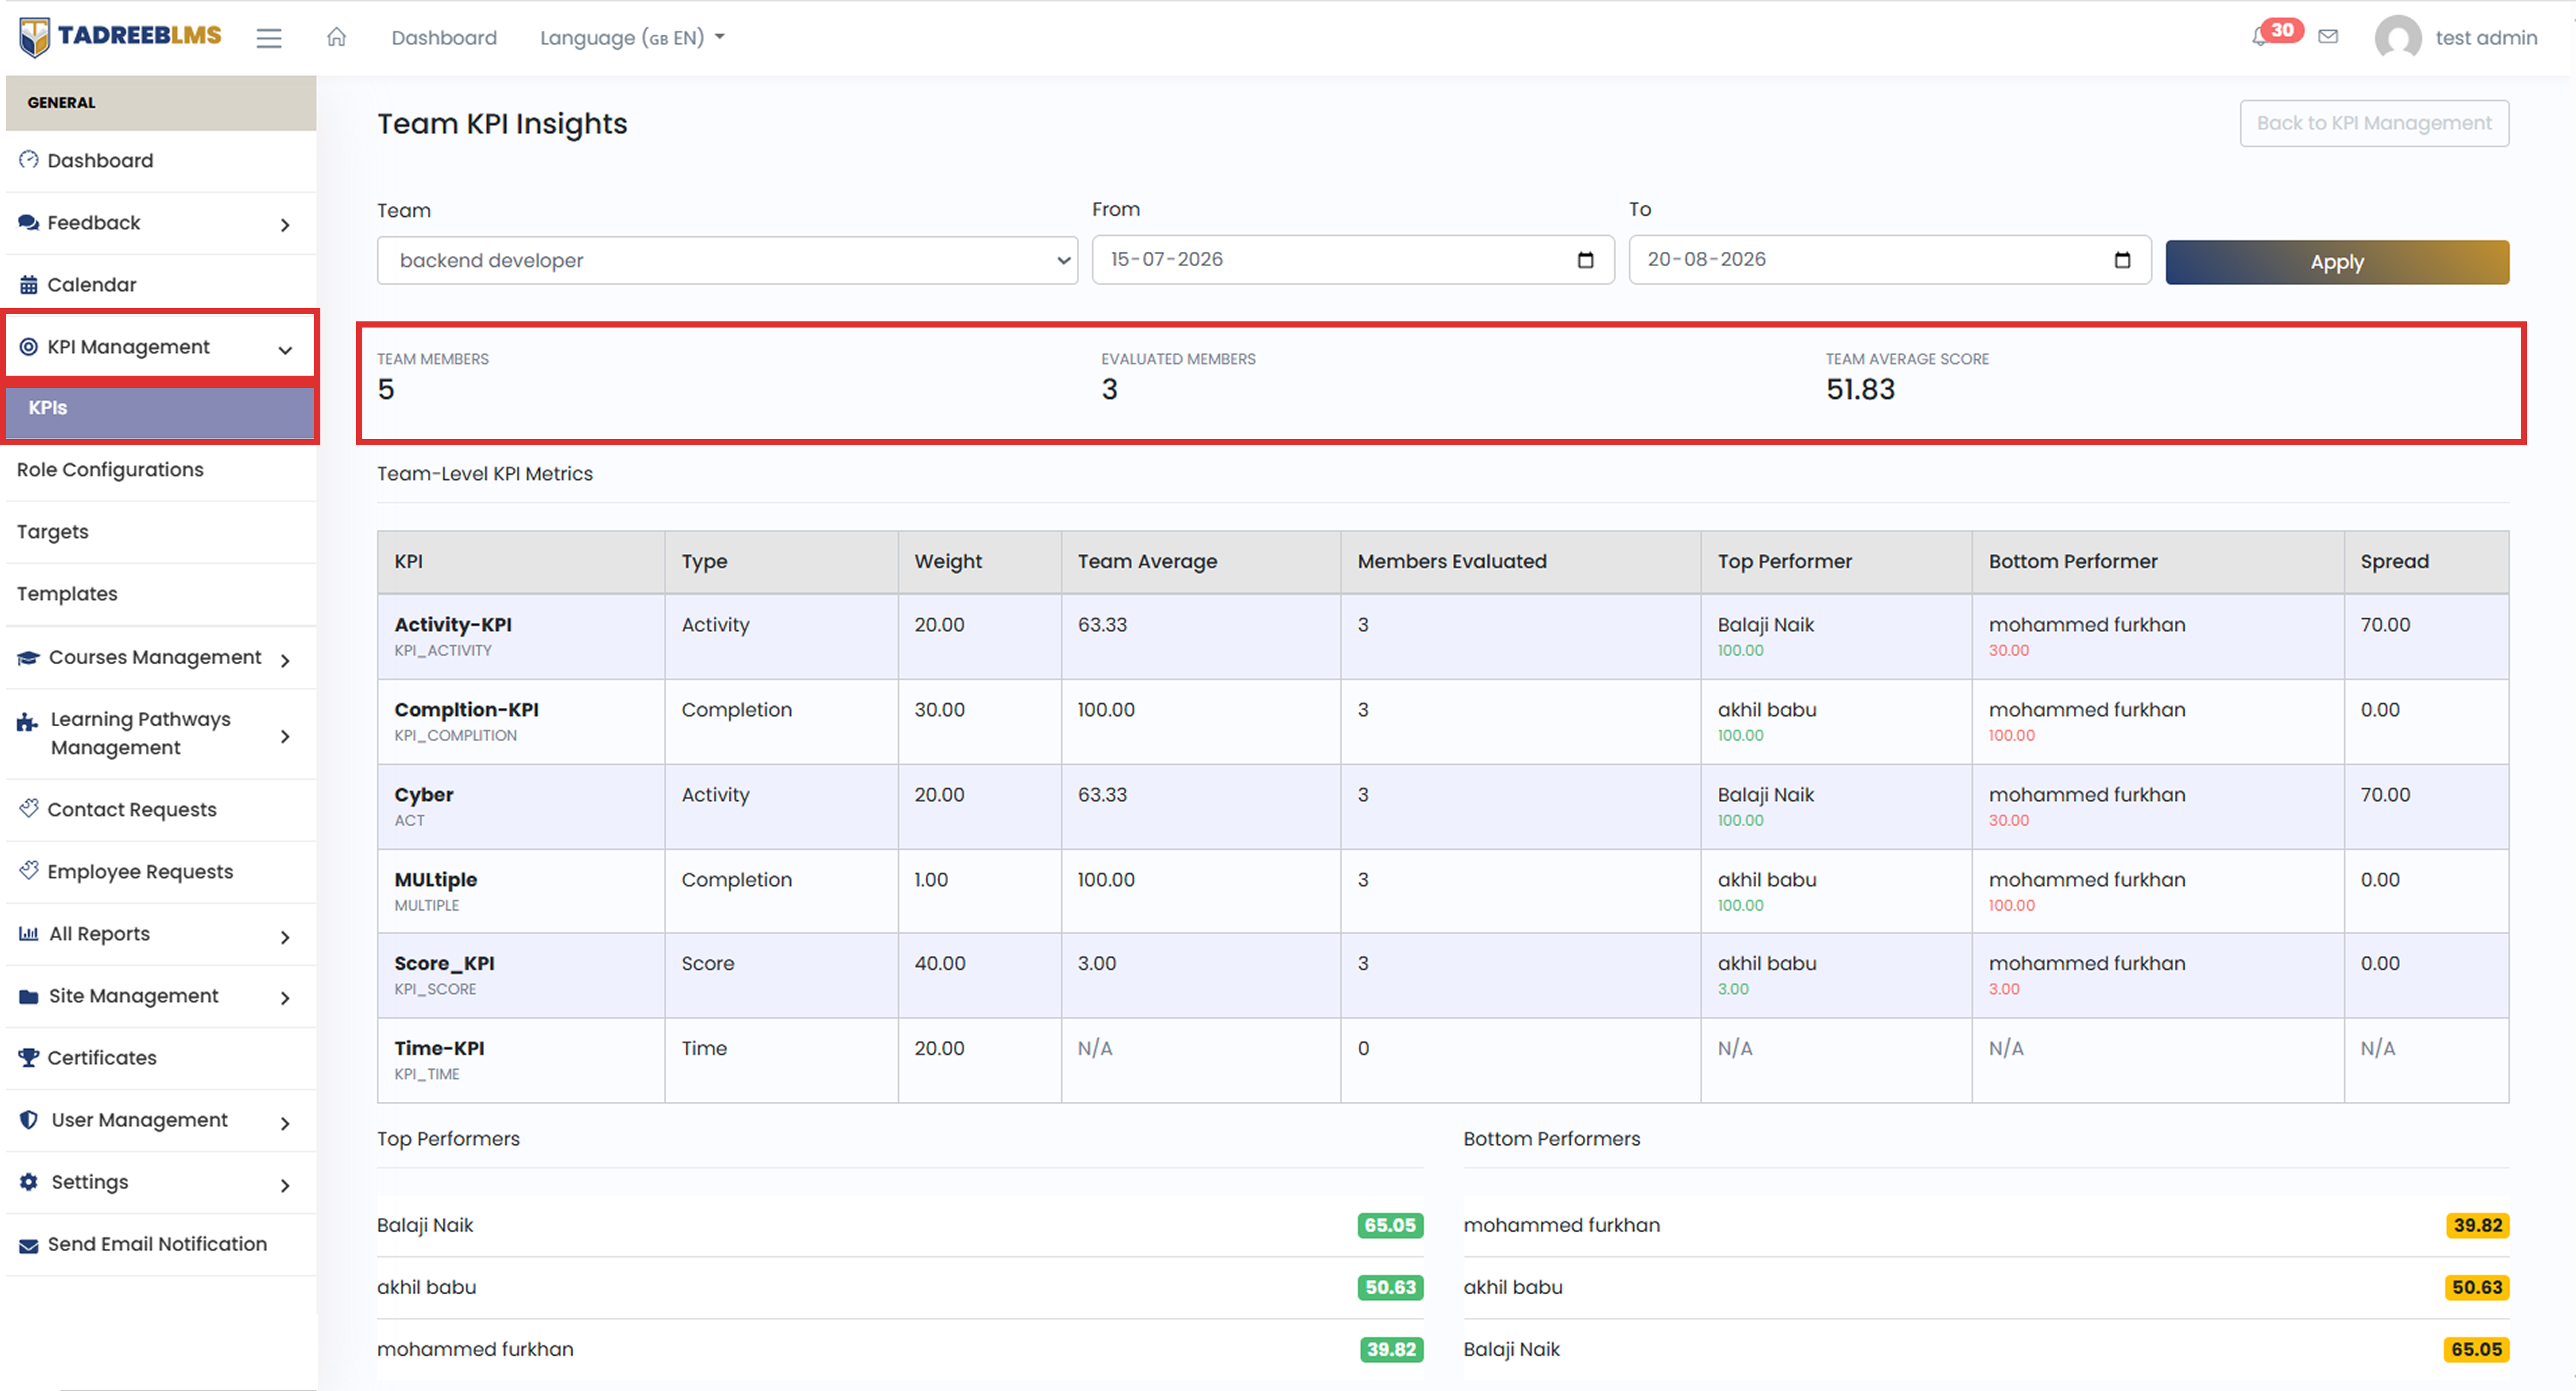Open Targets menu item
This screenshot has width=2576, height=1391.
(53, 532)
